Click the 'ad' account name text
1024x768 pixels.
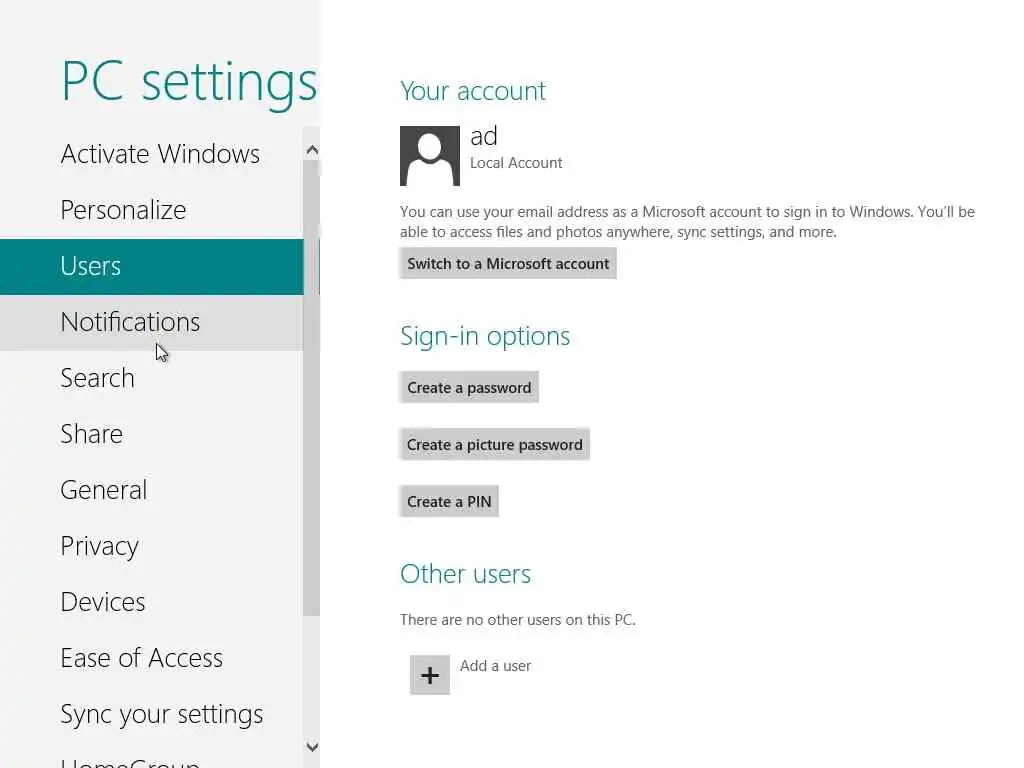pos(484,136)
